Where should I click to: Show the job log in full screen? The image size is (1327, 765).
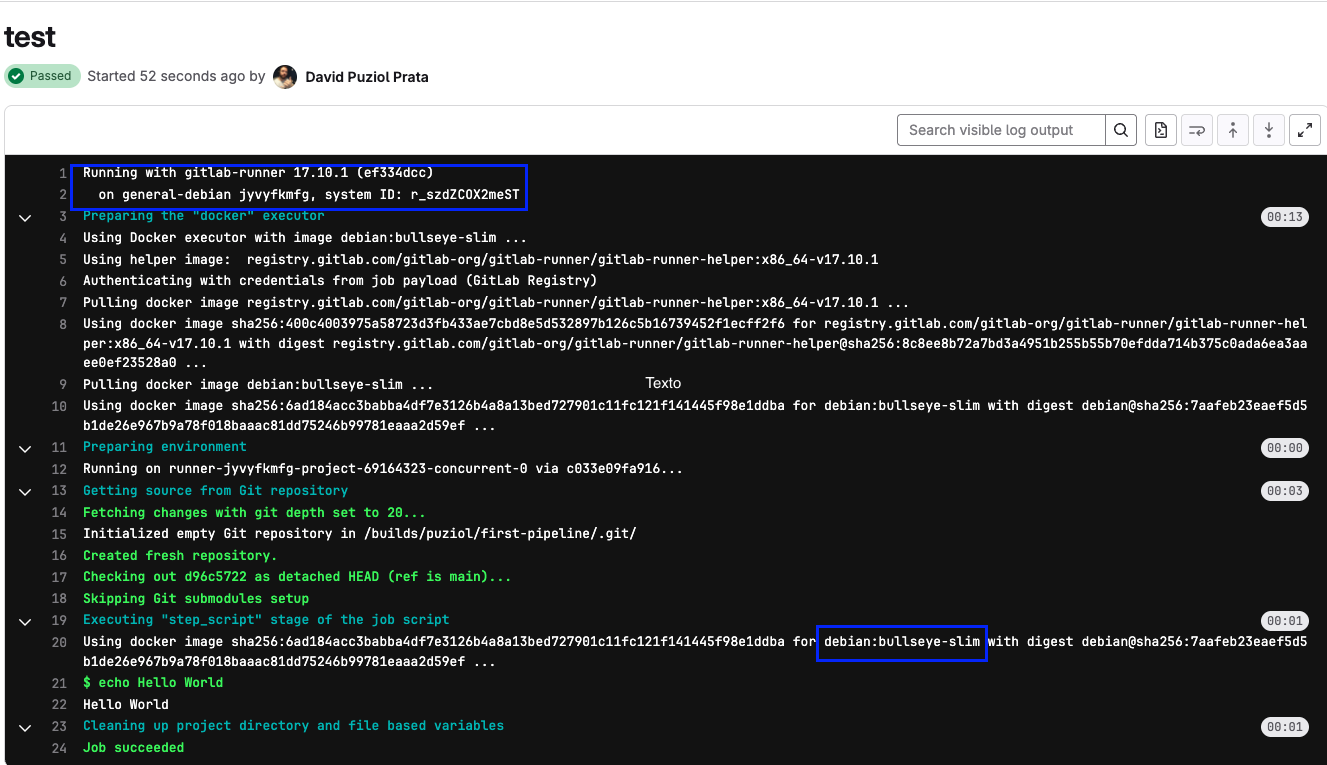click(1304, 130)
